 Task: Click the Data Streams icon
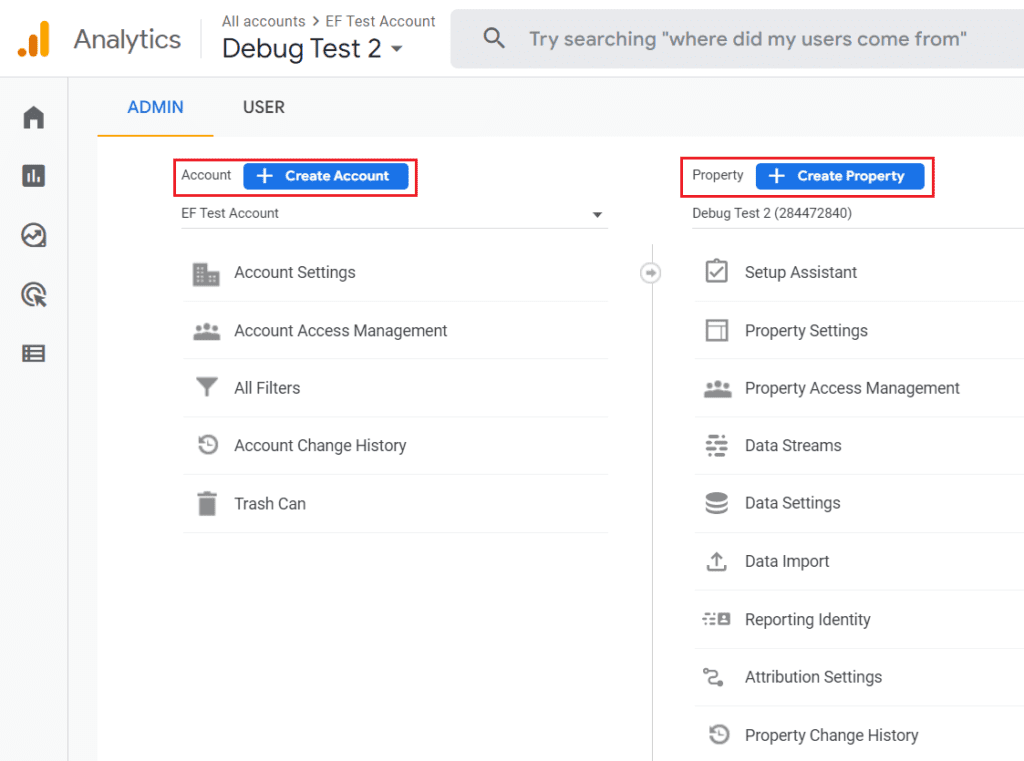click(x=716, y=445)
